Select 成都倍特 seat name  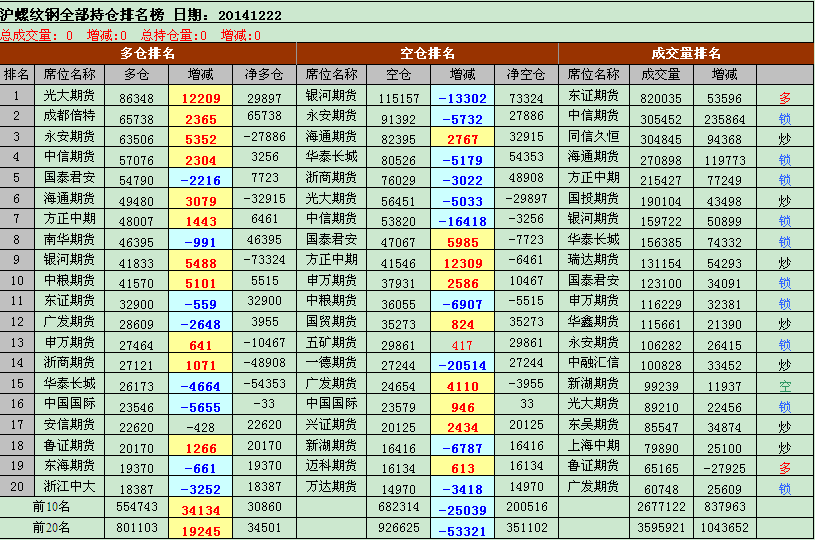pyautogui.click(x=69, y=116)
